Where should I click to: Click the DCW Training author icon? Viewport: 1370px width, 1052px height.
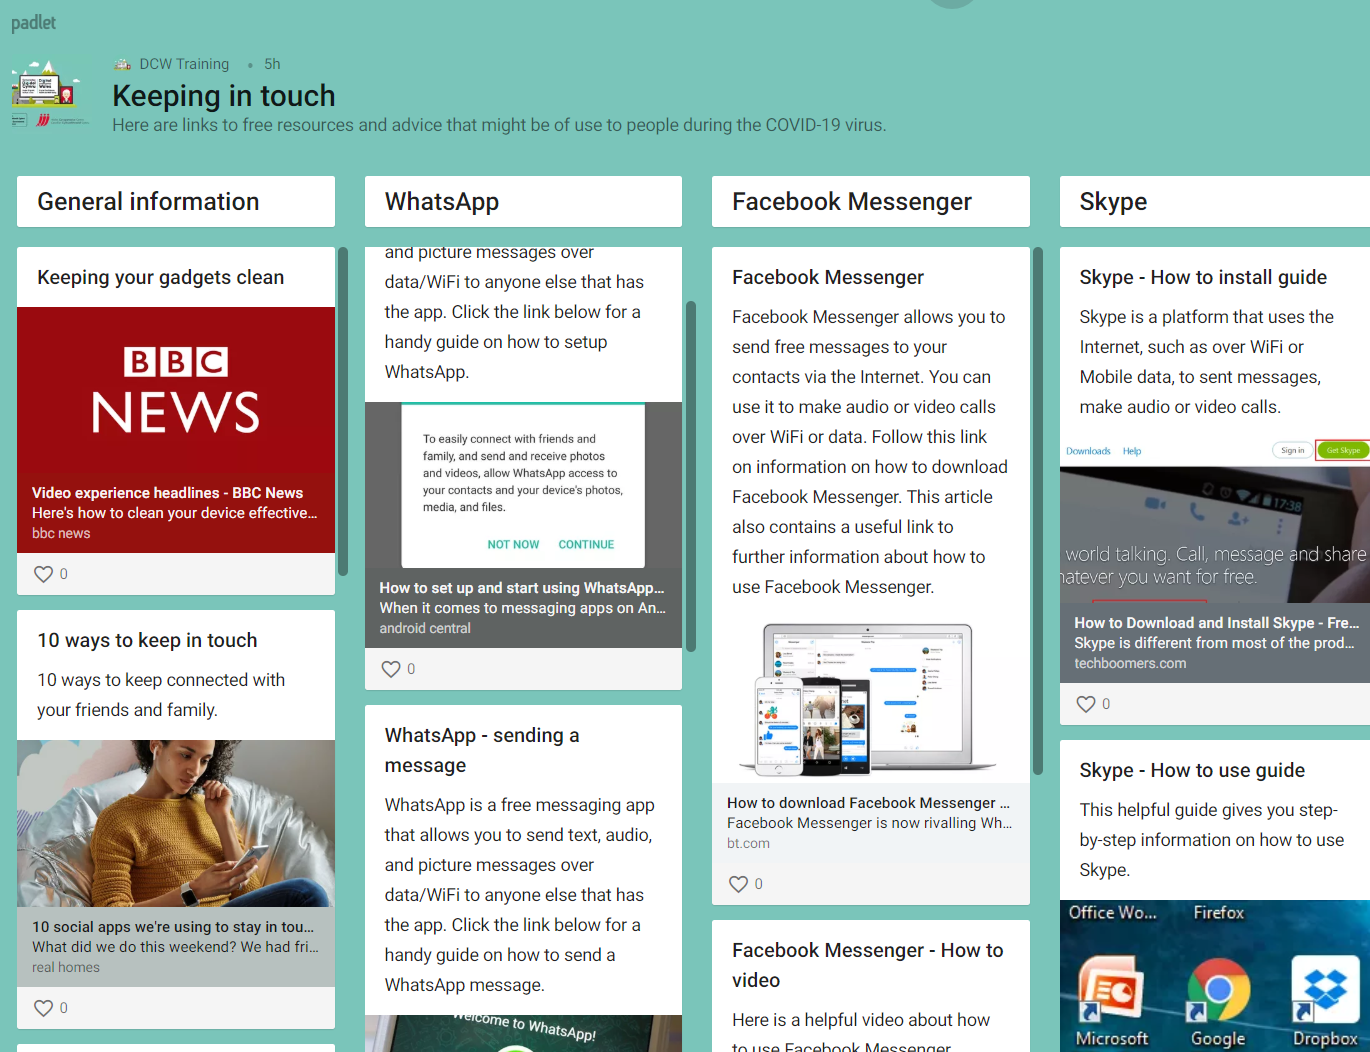tap(123, 64)
